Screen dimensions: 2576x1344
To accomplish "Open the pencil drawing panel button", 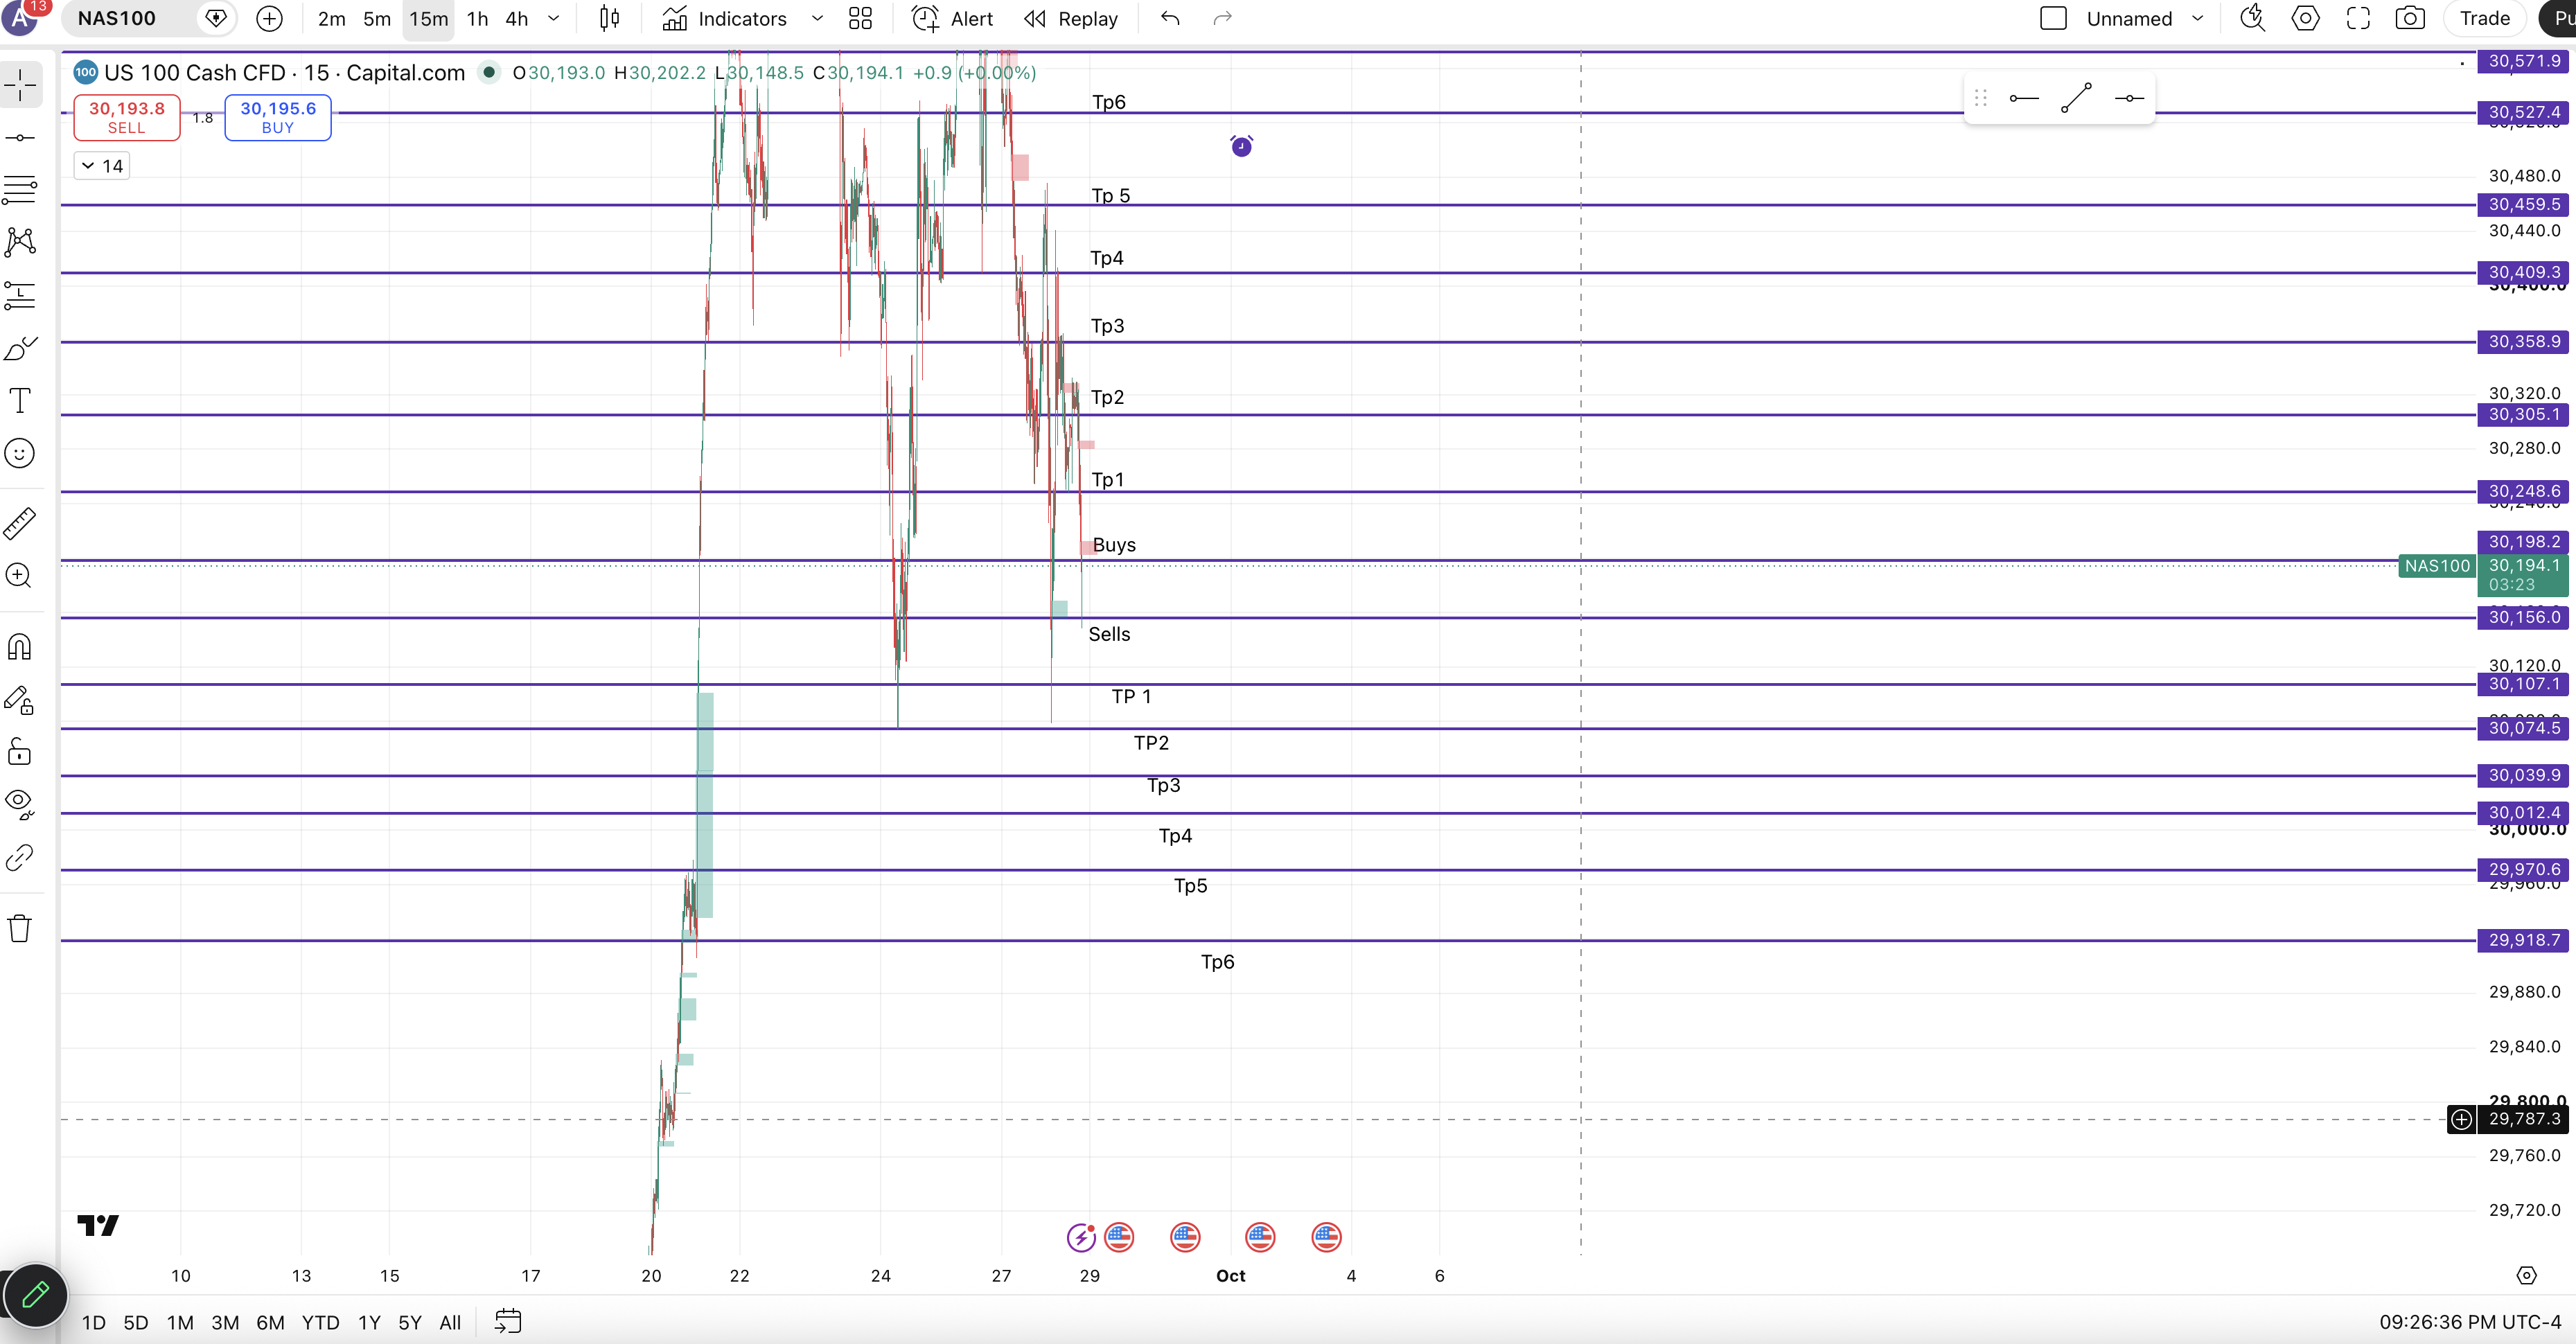I will 35,1295.
